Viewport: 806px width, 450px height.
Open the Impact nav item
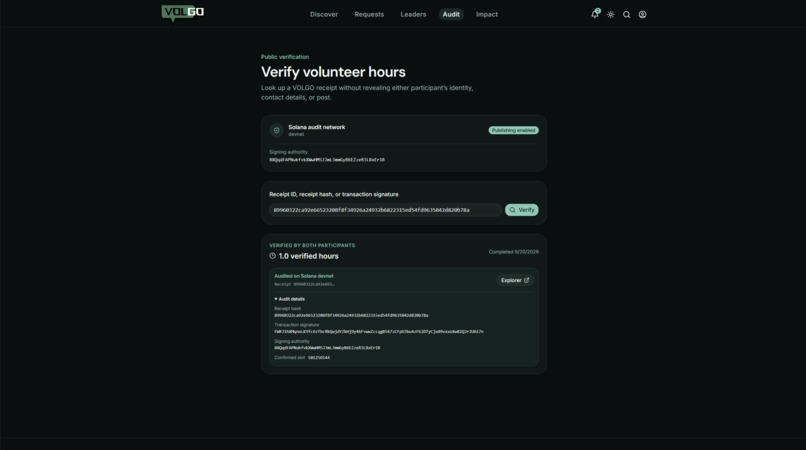tap(487, 14)
